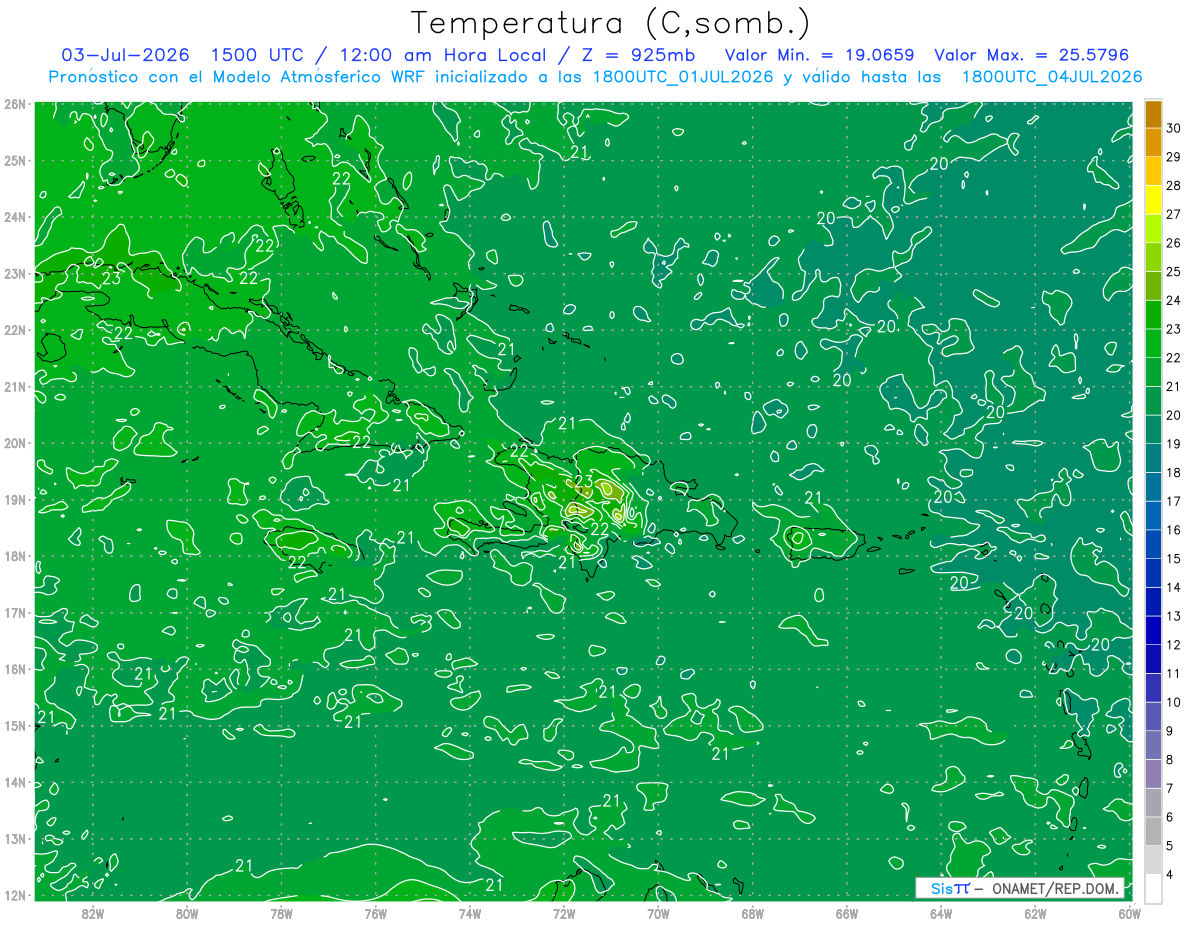
Task: Select the brown swatch above 30 on the color scale
Action: tap(1153, 115)
